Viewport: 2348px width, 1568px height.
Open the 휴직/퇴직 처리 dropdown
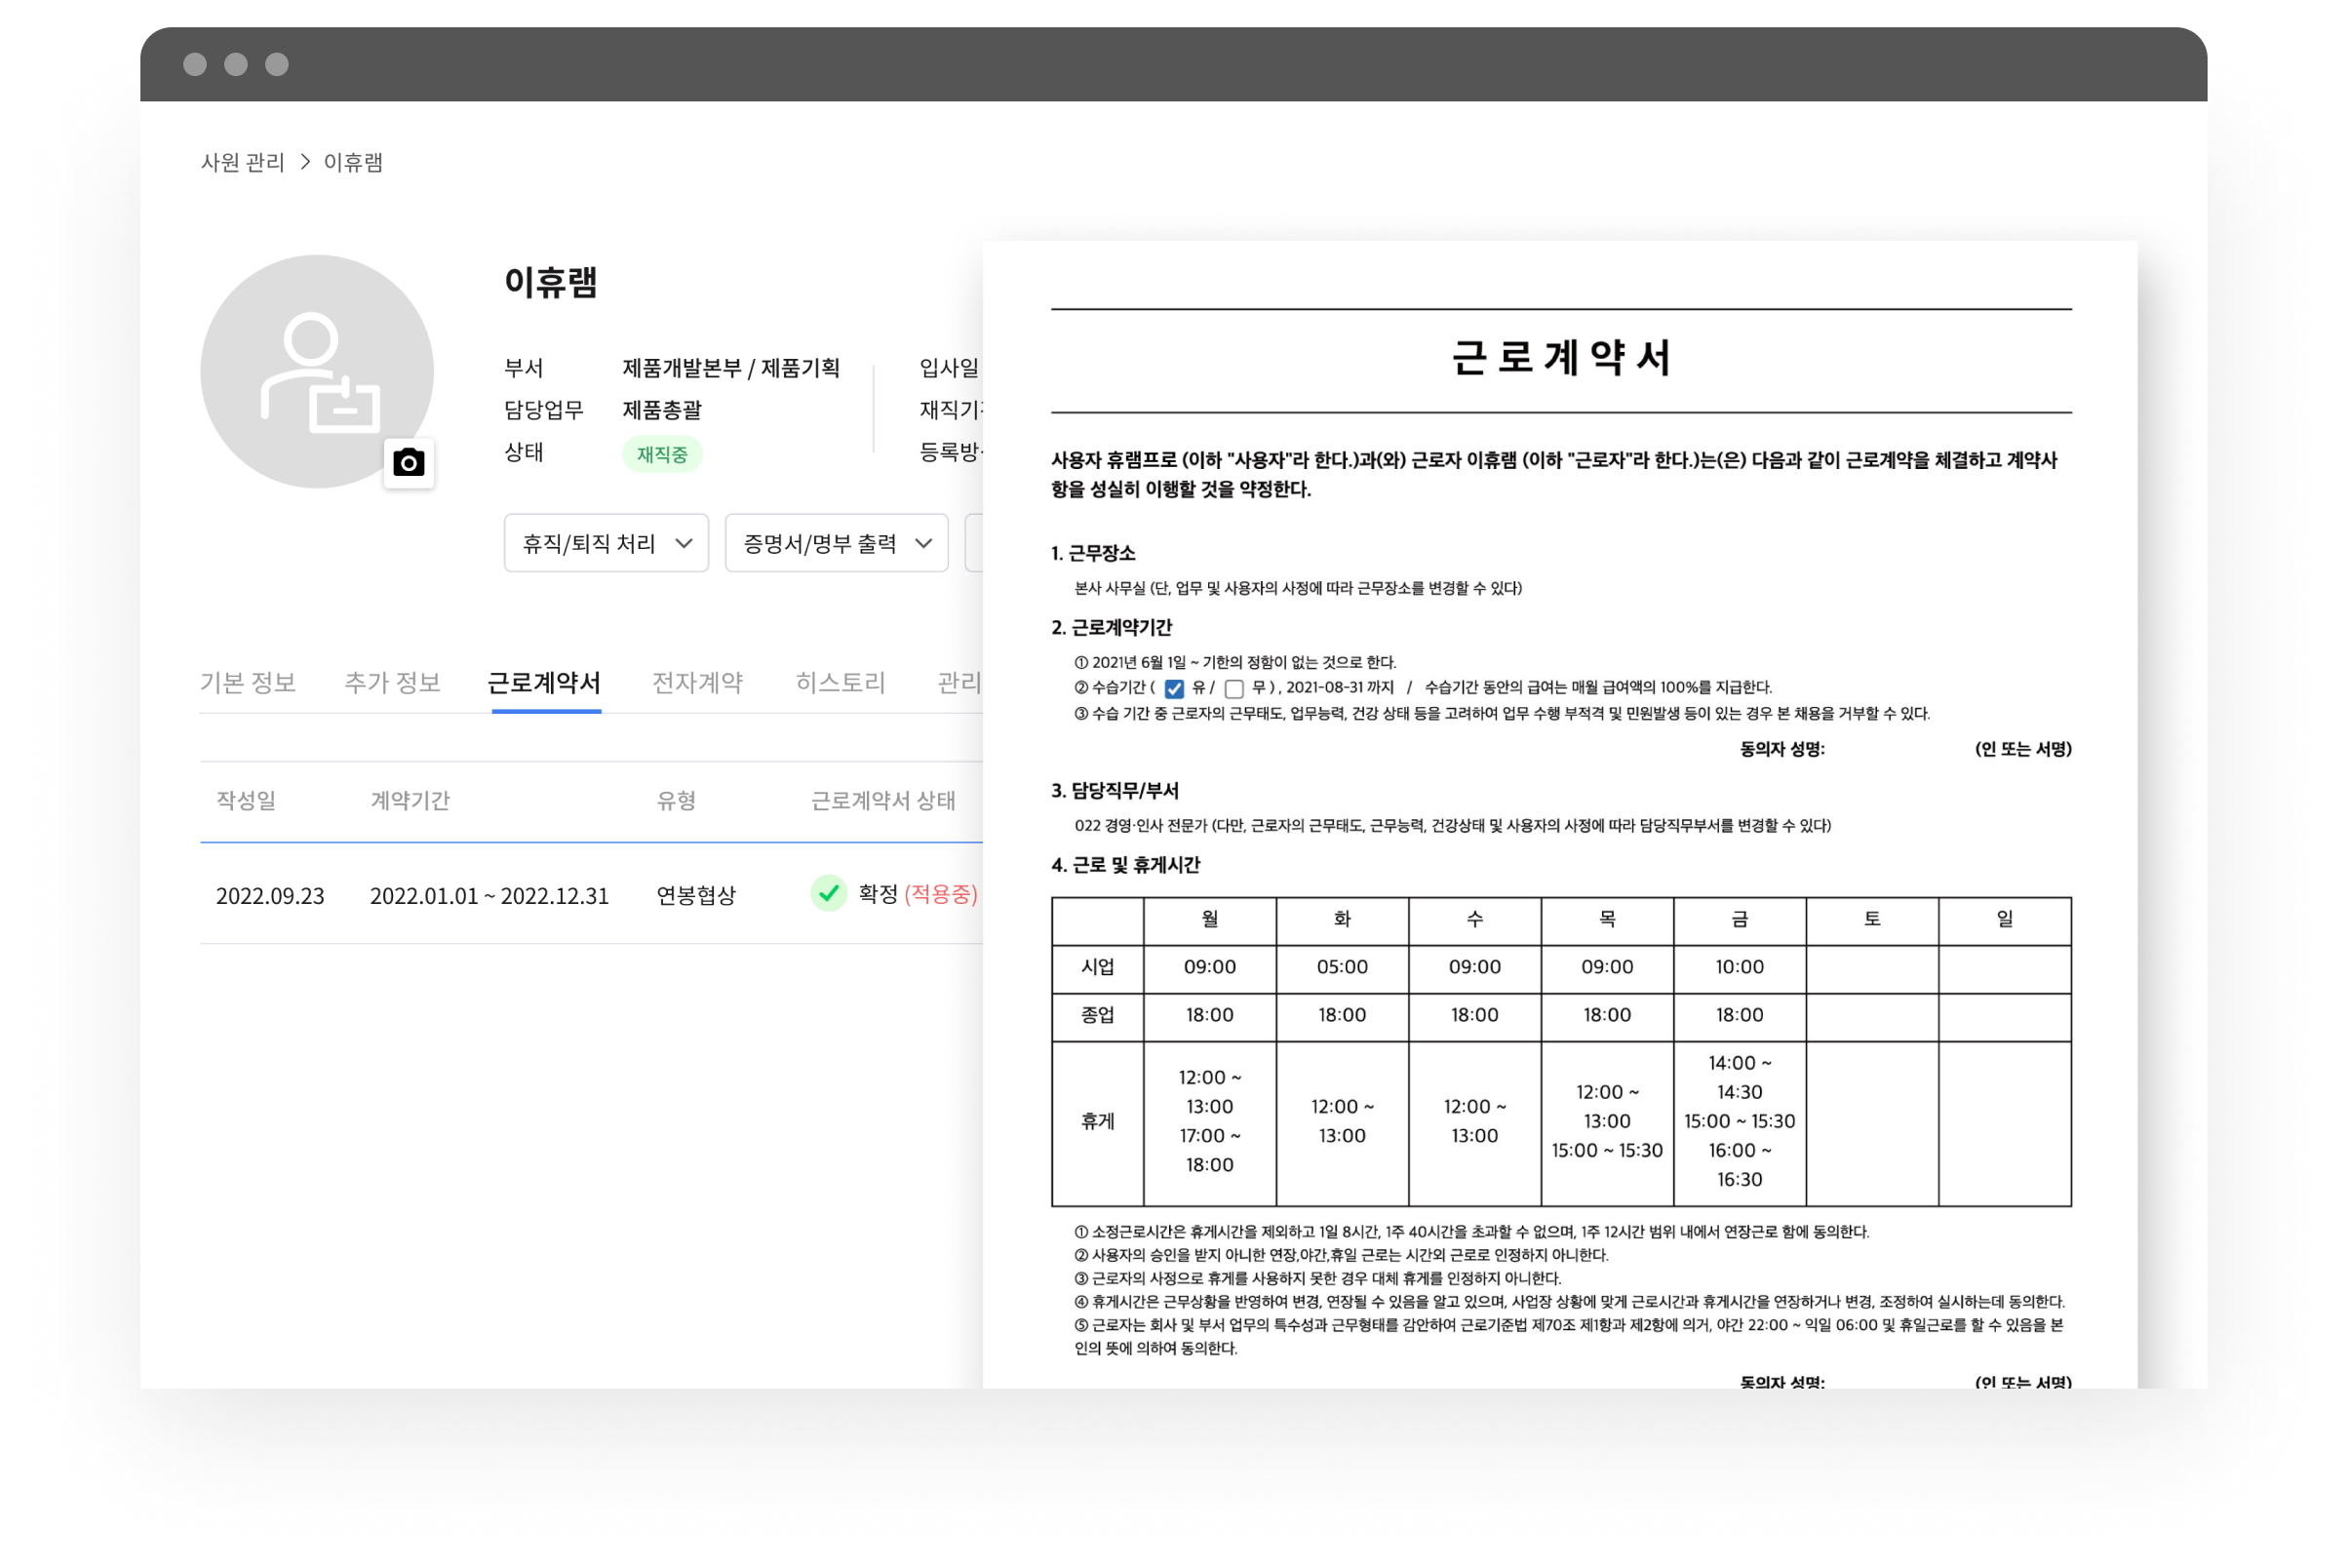[x=606, y=543]
